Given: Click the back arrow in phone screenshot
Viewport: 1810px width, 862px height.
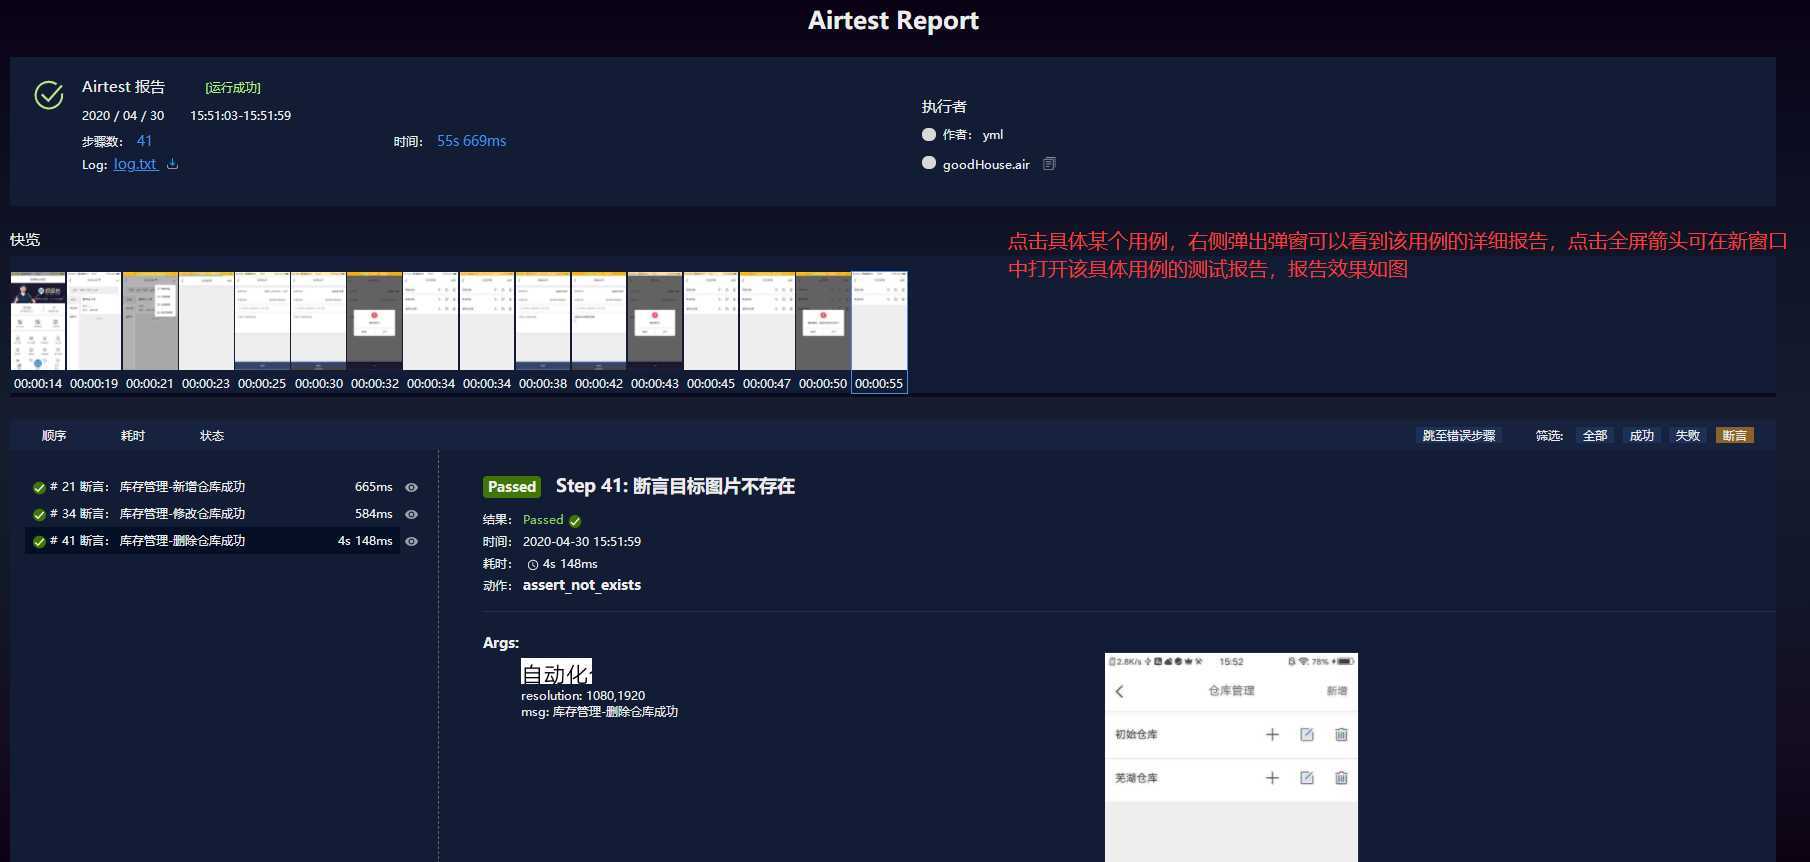Looking at the screenshot, I should pyautogui.click(x=1120, y=691).
